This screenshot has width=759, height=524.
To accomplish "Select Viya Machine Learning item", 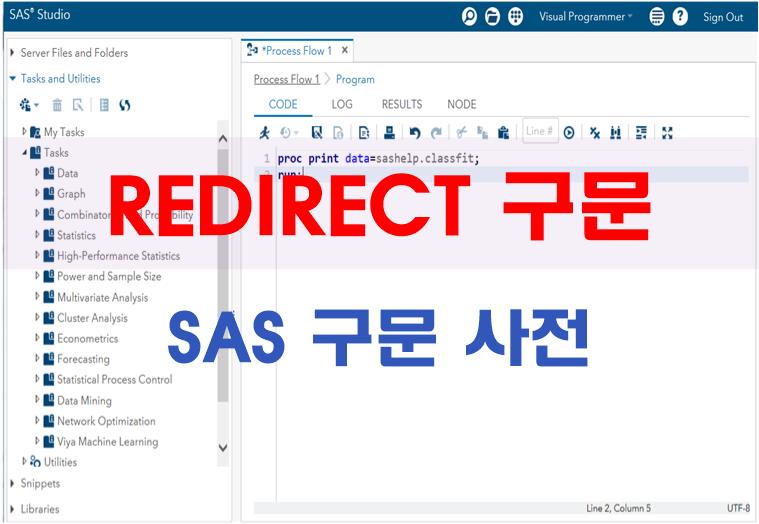I will point(107,442).
